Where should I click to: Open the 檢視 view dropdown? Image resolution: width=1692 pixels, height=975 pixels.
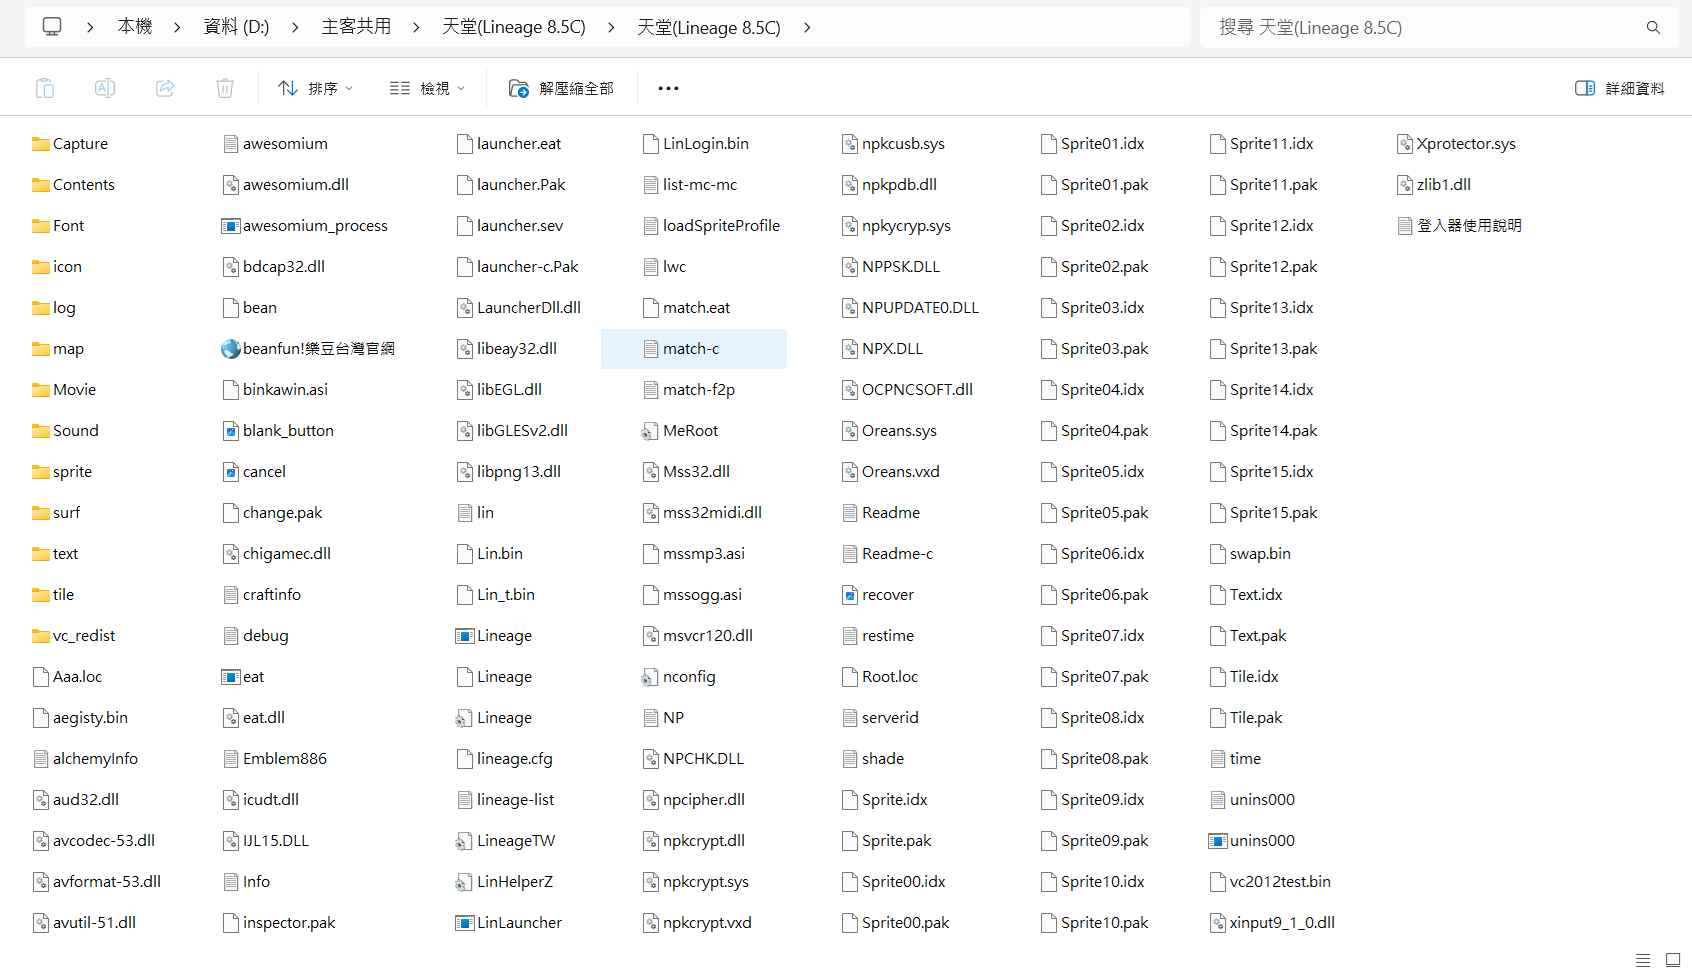pyautogui.click(x=427, y=88)
